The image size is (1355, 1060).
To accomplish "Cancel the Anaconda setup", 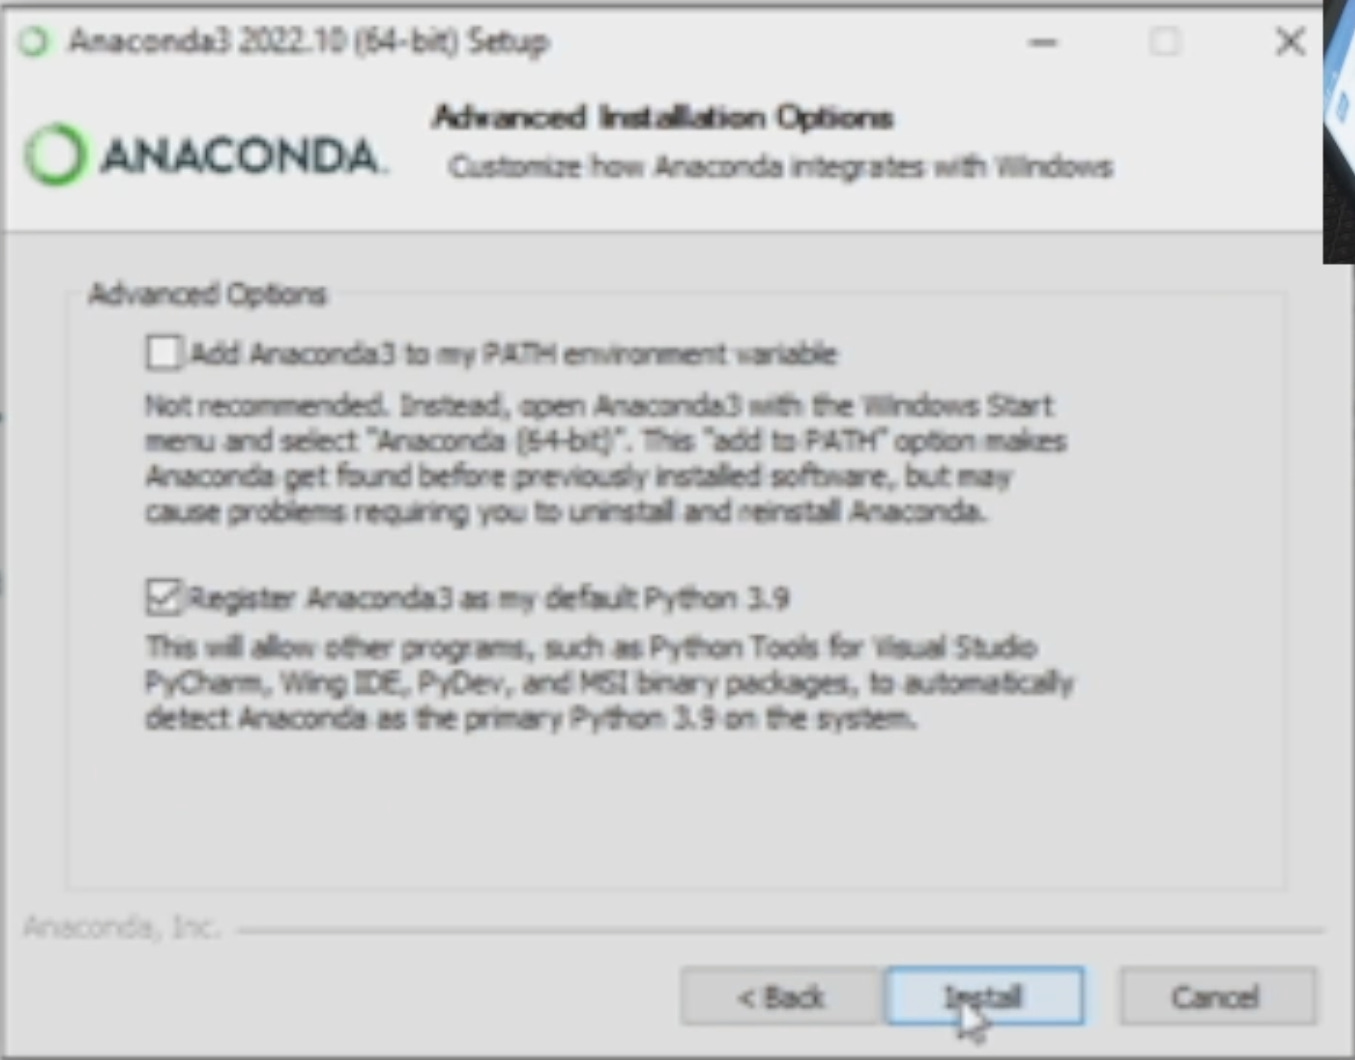I will [1216, 996].
